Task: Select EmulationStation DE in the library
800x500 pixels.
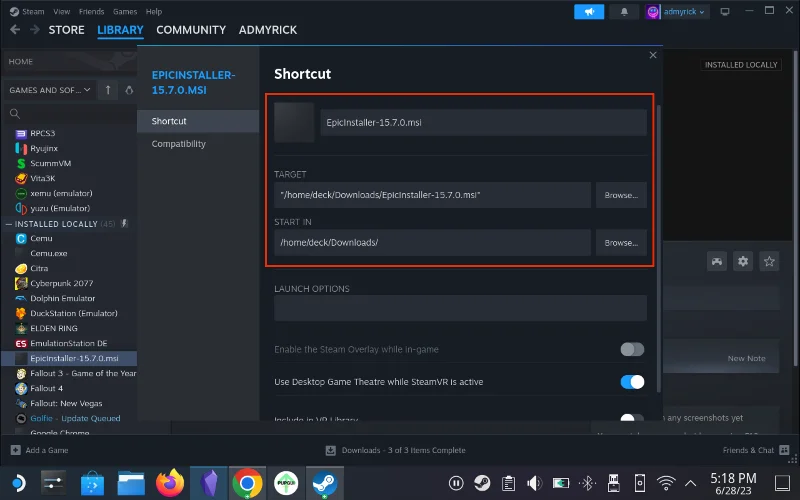Action: click(x=69, y=343)
